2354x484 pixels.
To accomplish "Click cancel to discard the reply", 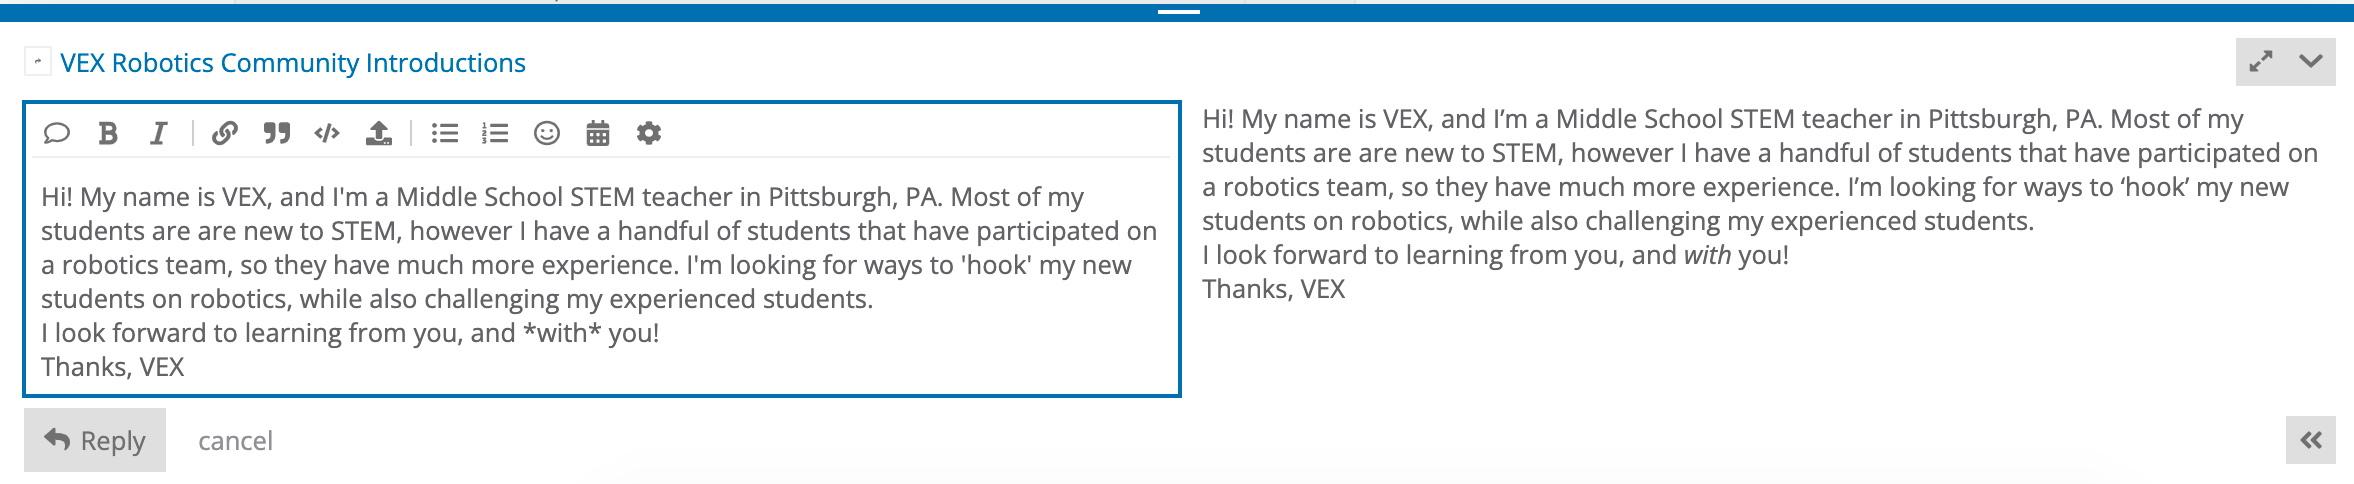I will pos(235,441).
